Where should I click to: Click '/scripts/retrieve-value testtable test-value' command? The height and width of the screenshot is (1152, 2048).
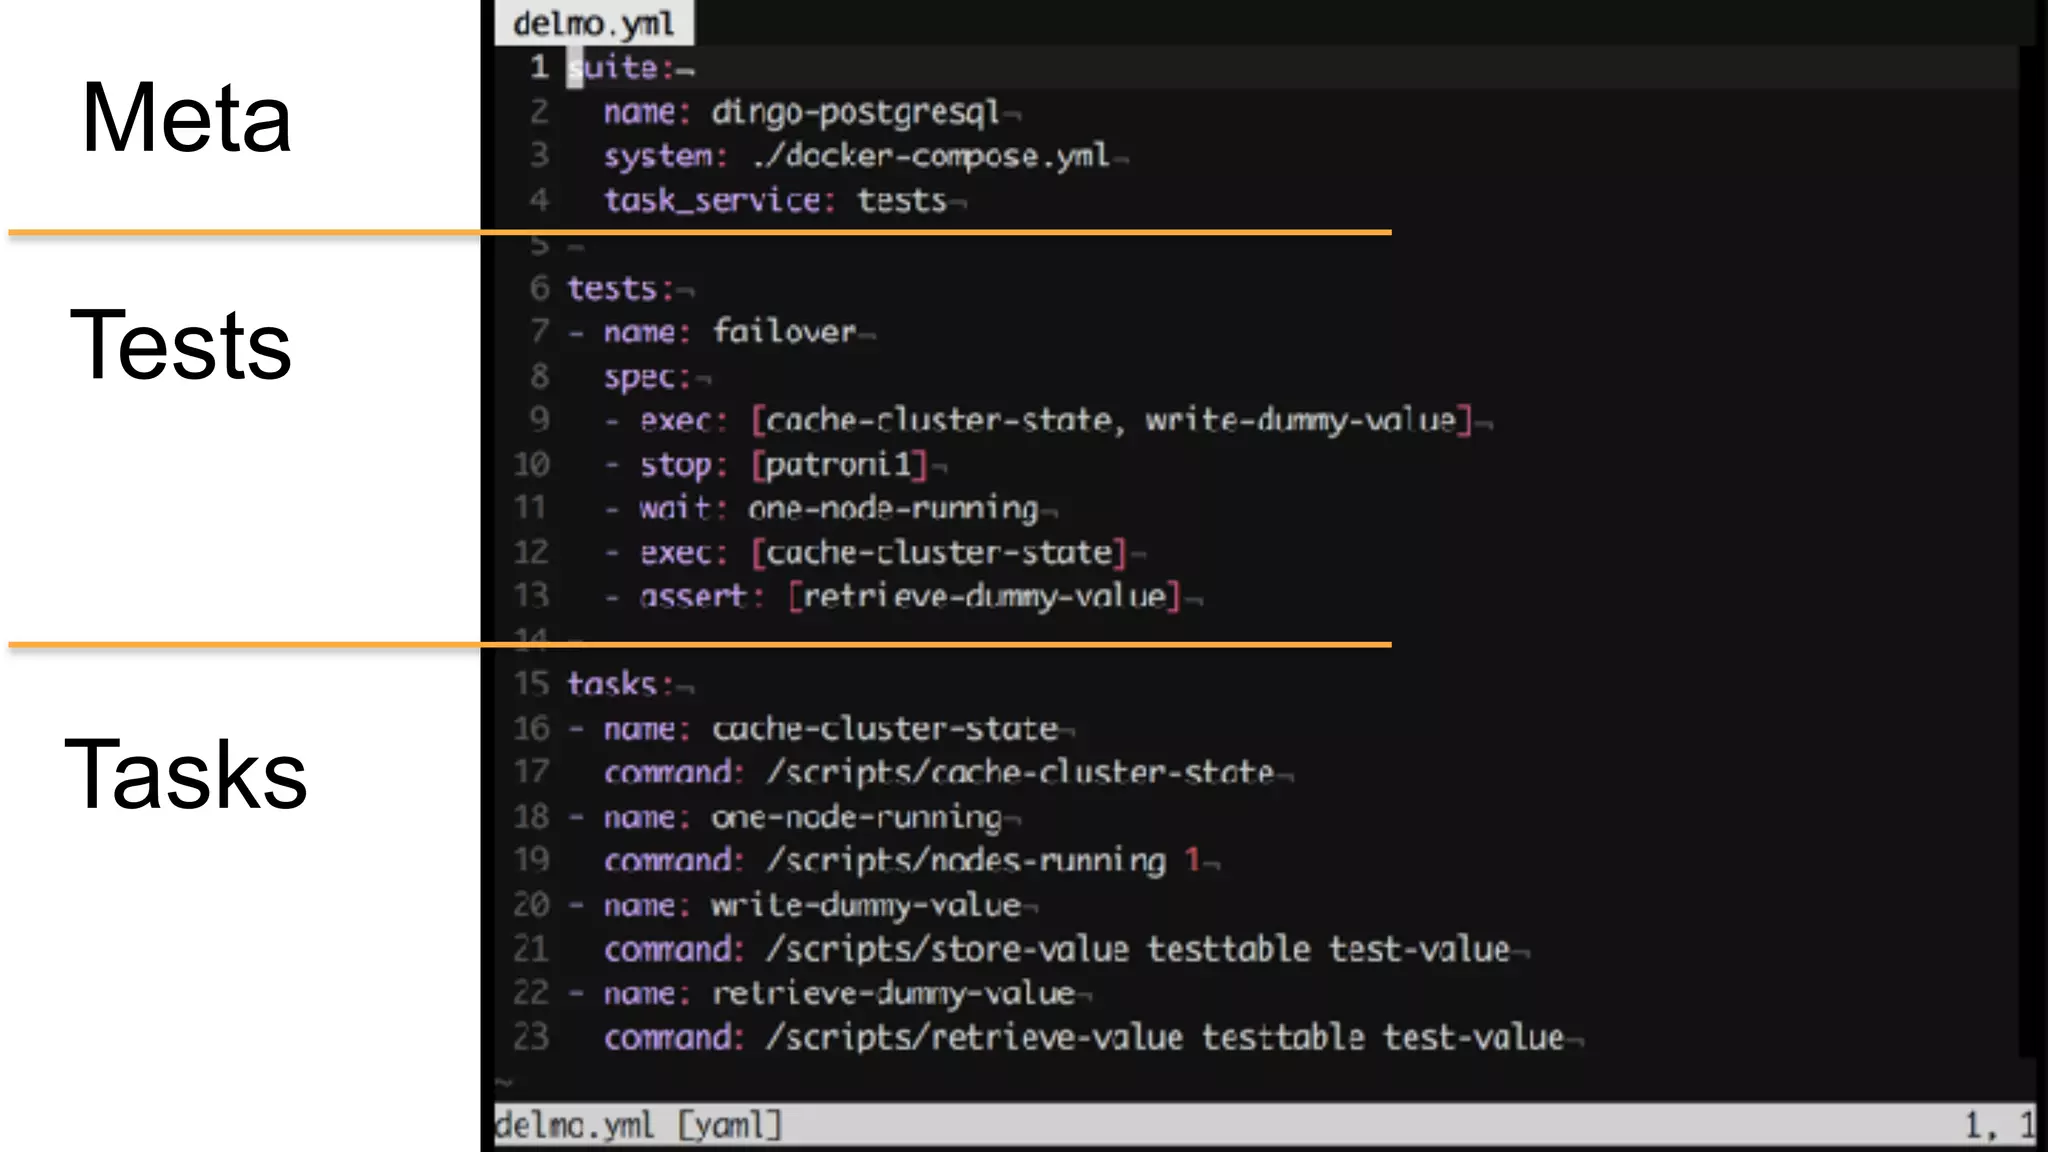click(1165, 1037)
